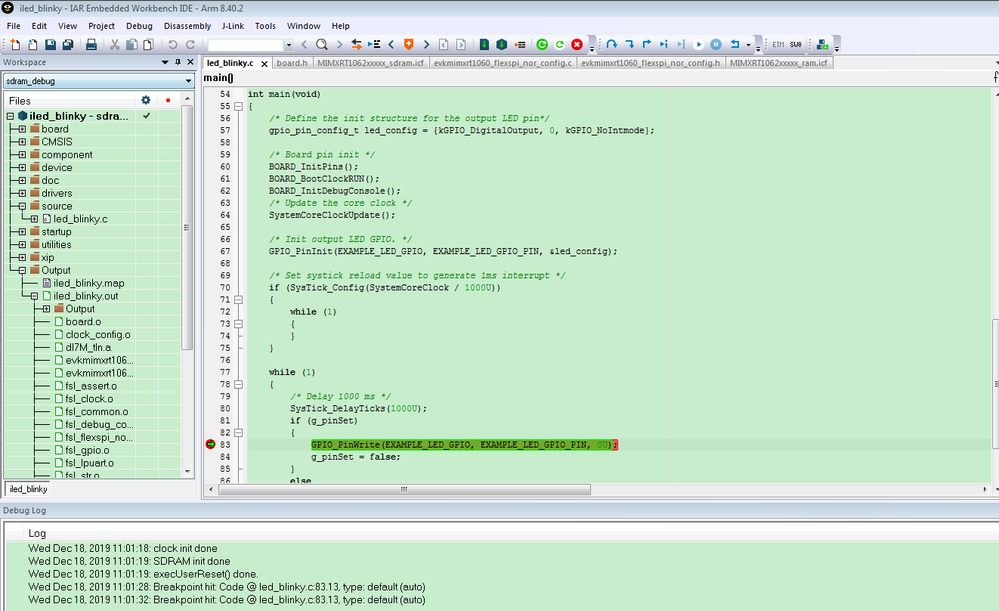Click the editor horizontal scrollbar thumb
999x611 pixels.
pos(404,489)
